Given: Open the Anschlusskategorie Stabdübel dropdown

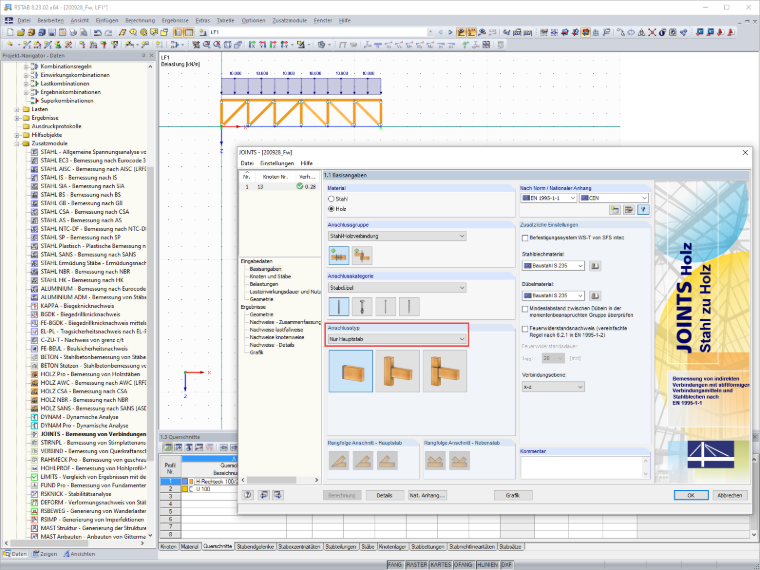Looking at the screenshot, I should coord(397,287).
